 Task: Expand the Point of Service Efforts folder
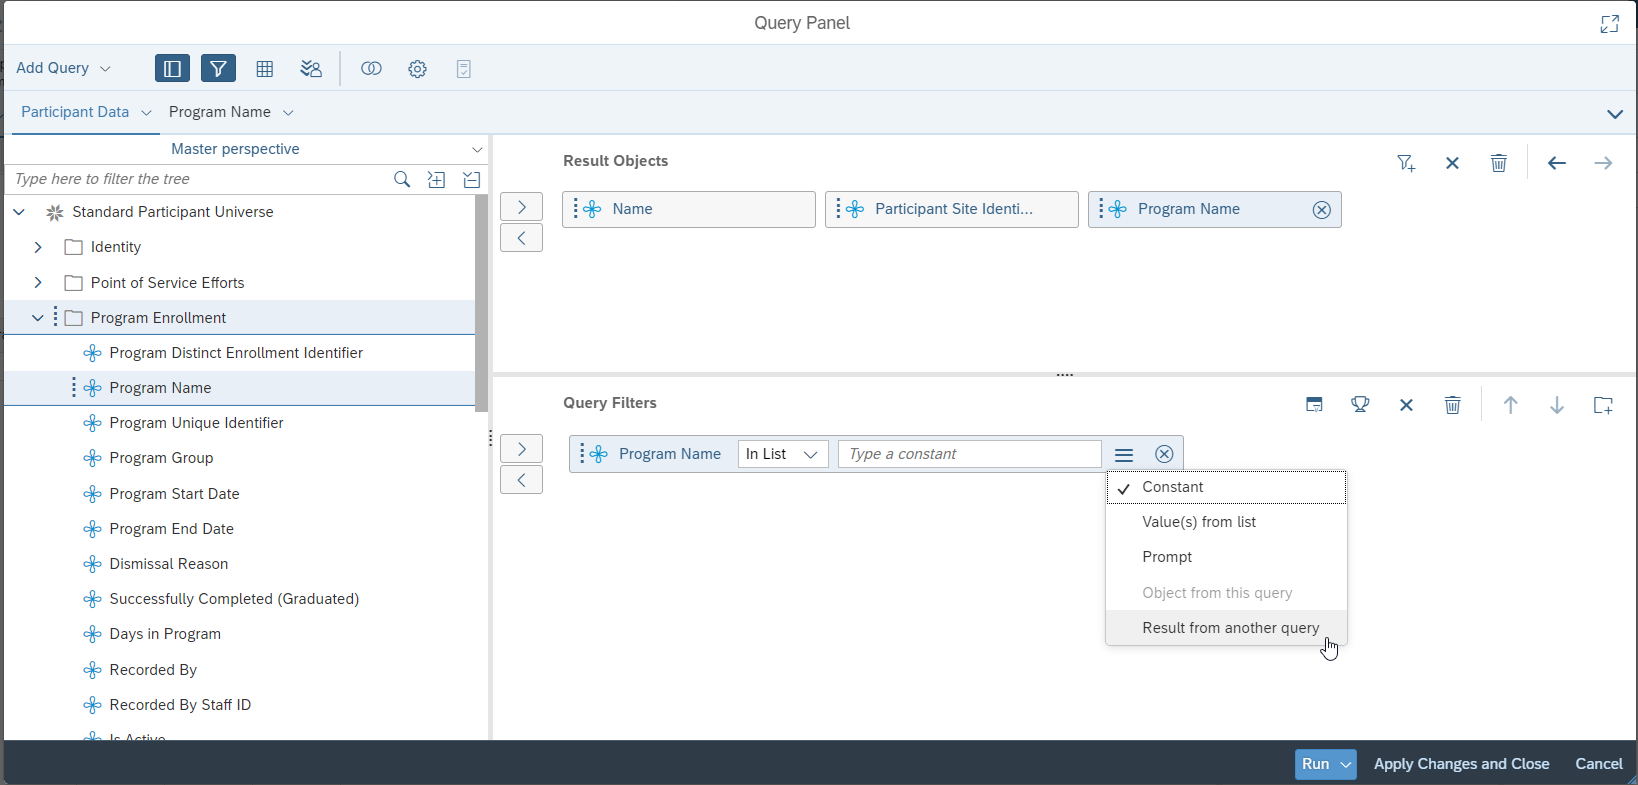coord(38,283)
